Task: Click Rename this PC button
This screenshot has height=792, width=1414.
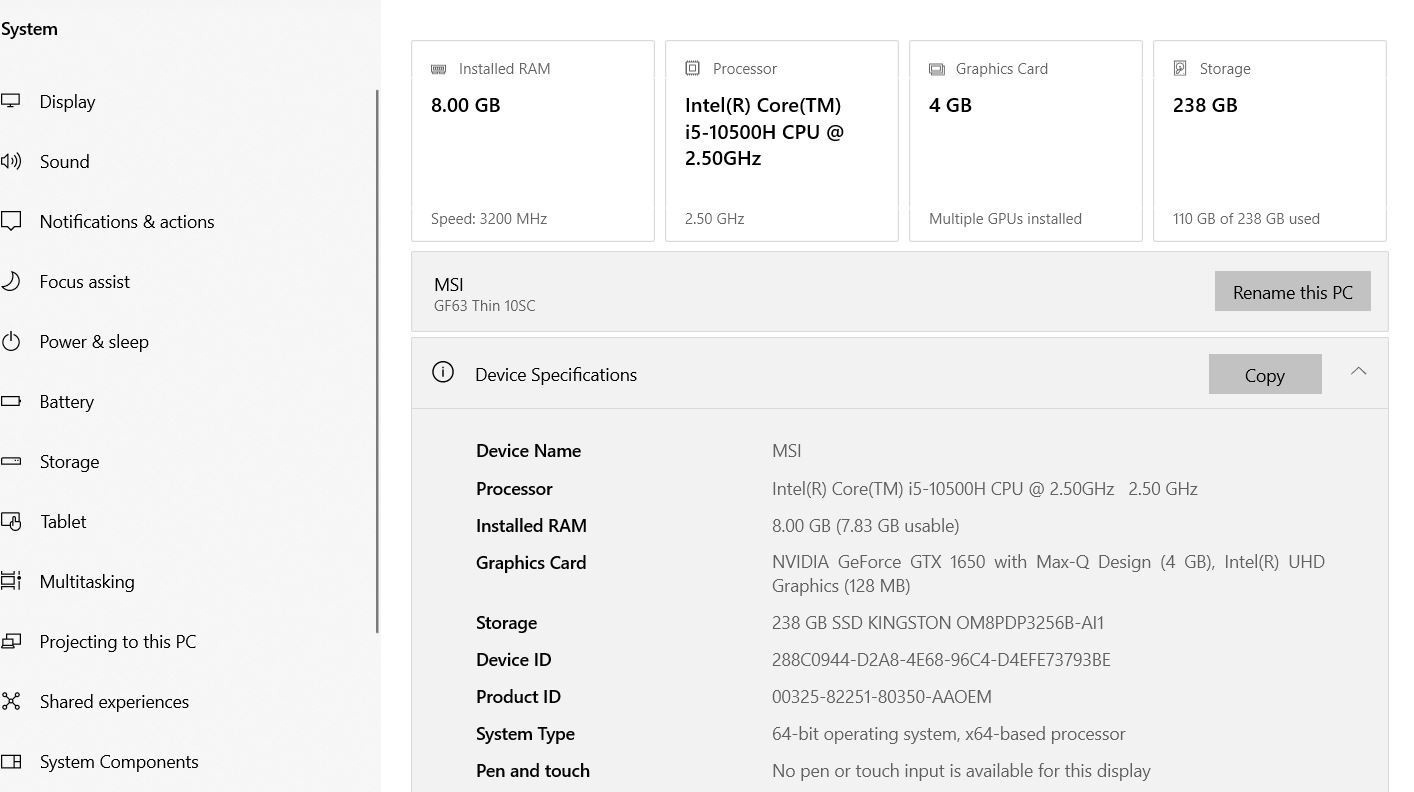Action: pos(1292,291)
